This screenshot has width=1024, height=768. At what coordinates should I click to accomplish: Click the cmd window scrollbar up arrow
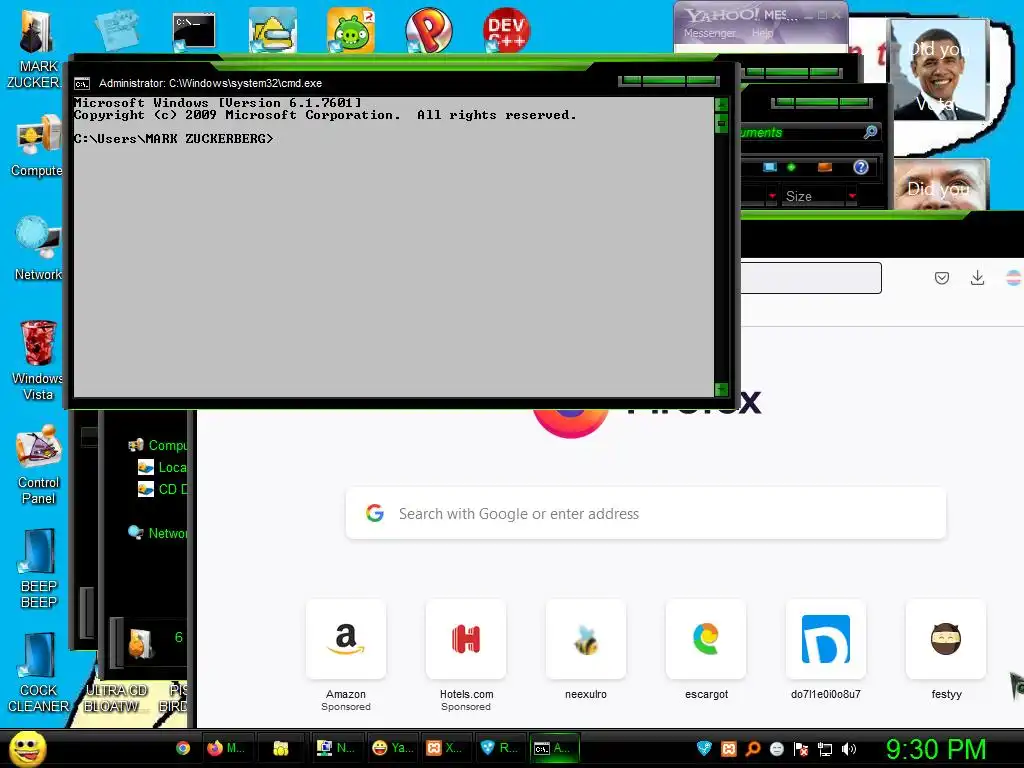721,104
